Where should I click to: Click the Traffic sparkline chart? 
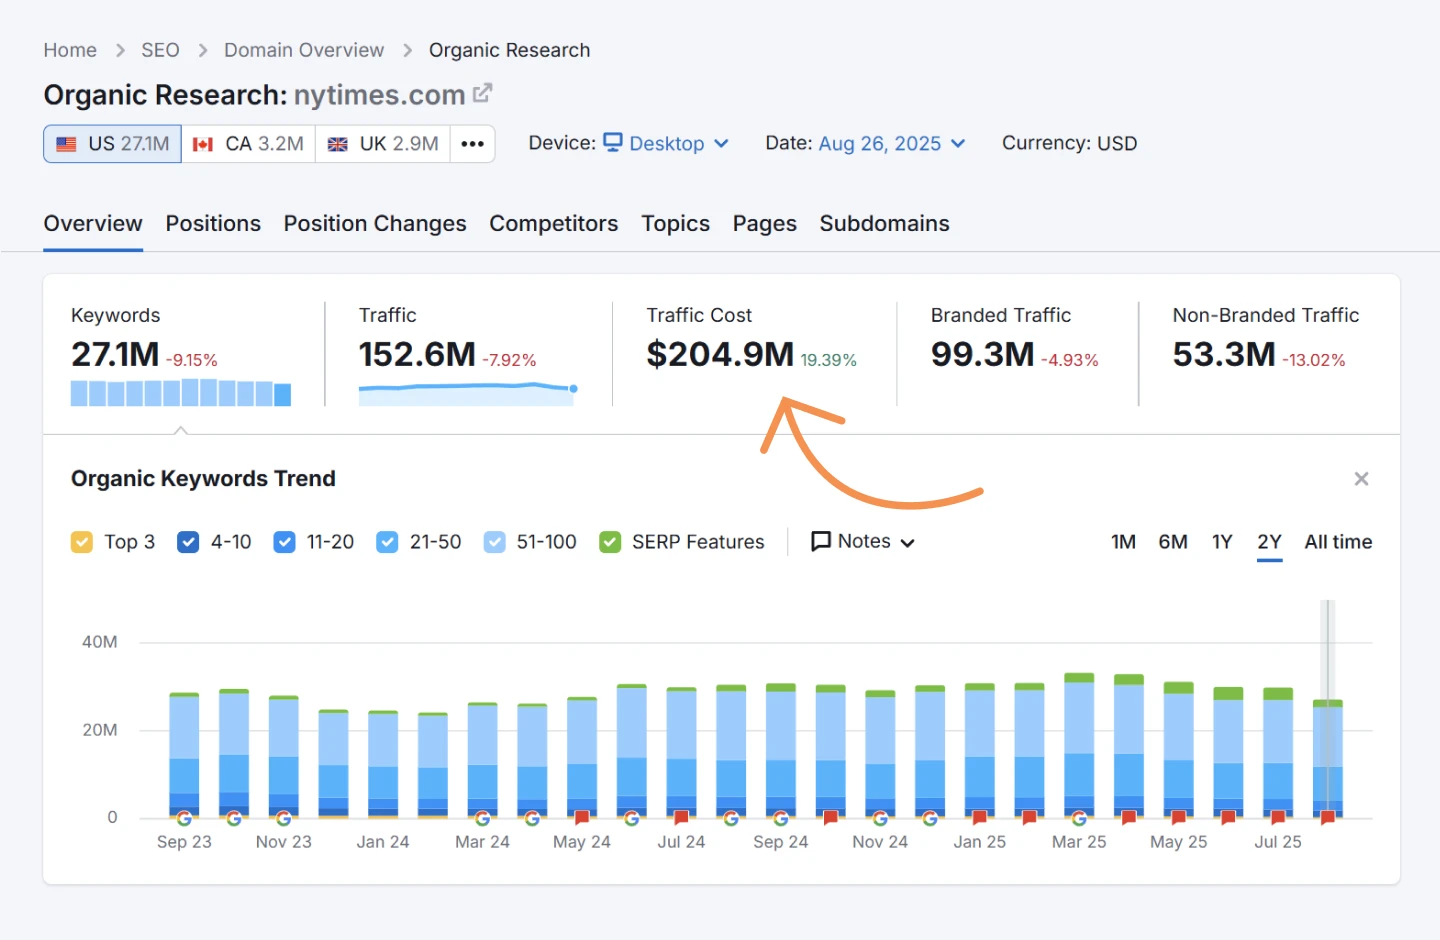point(468,393)
